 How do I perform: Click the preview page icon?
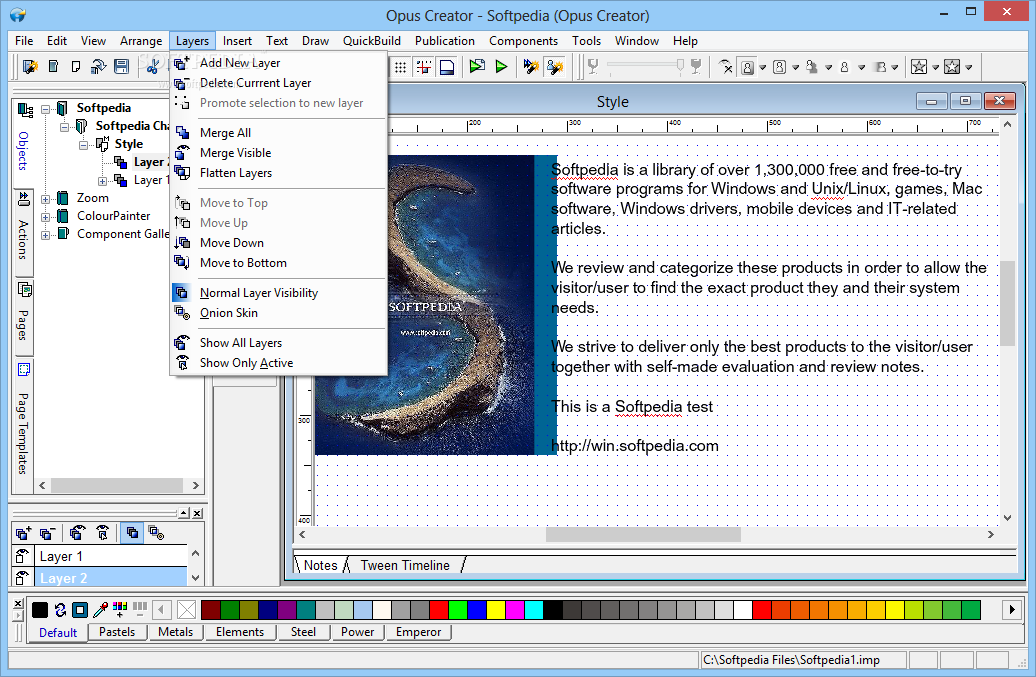coord(477,67)
